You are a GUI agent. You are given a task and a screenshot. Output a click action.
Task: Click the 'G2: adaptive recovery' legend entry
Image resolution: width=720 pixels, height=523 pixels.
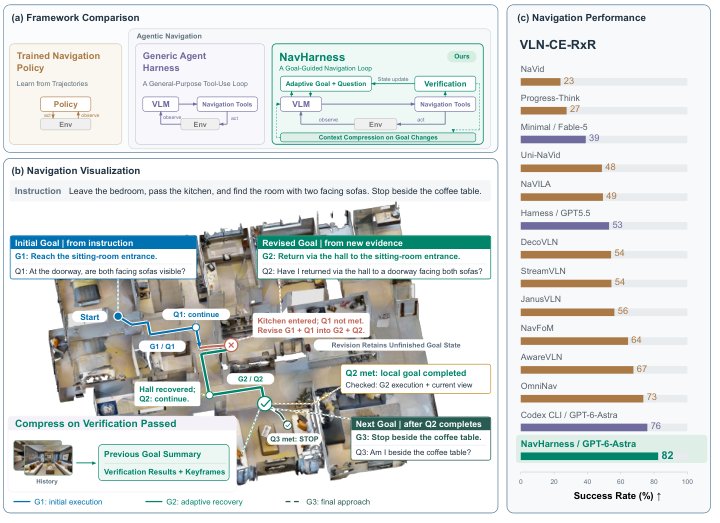(194, 502)
